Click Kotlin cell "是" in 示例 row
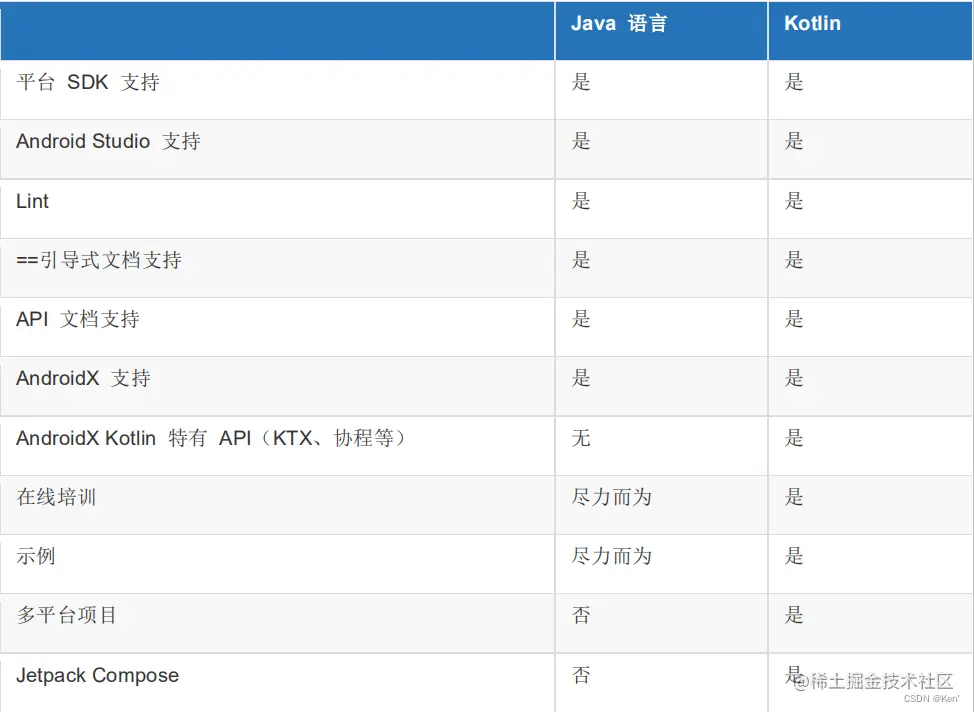This screenshot has height=712, width=974. [794, 555]
